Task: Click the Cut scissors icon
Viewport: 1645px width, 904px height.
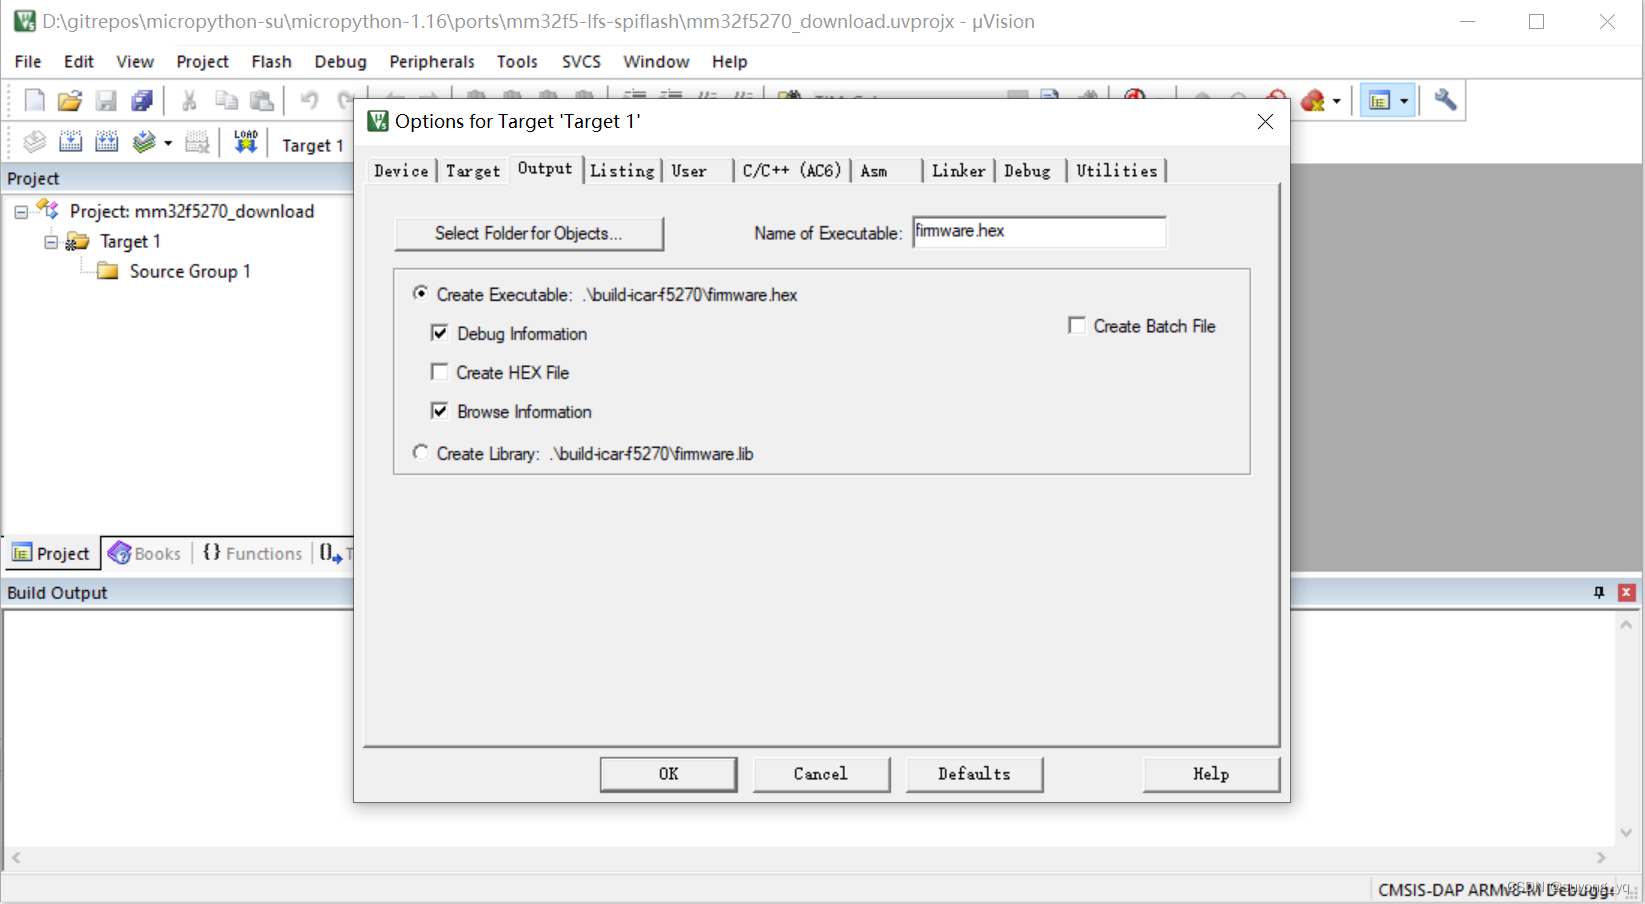Action: point(189,100)
